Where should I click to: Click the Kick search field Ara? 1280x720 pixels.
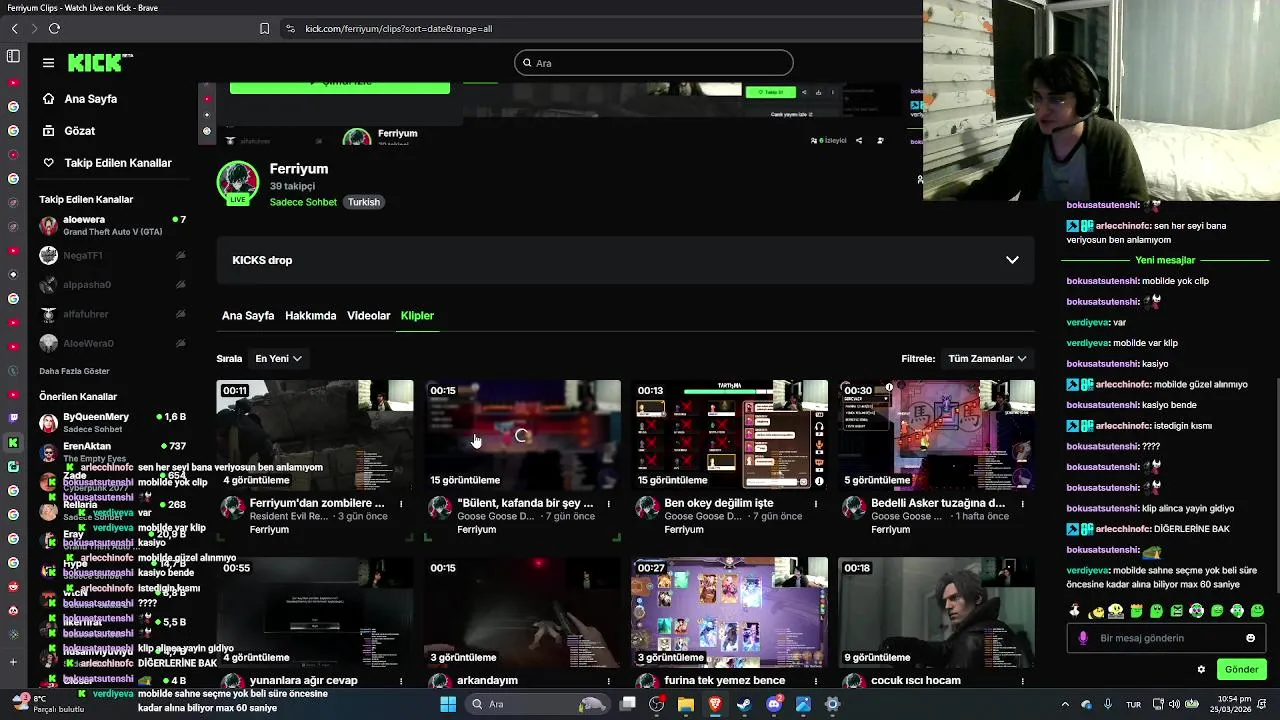point(654,63)
